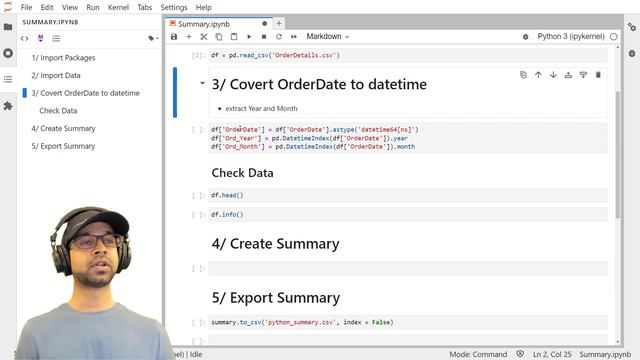Open the Kernel menu
The image size is (640, 360).
point(118,7)
